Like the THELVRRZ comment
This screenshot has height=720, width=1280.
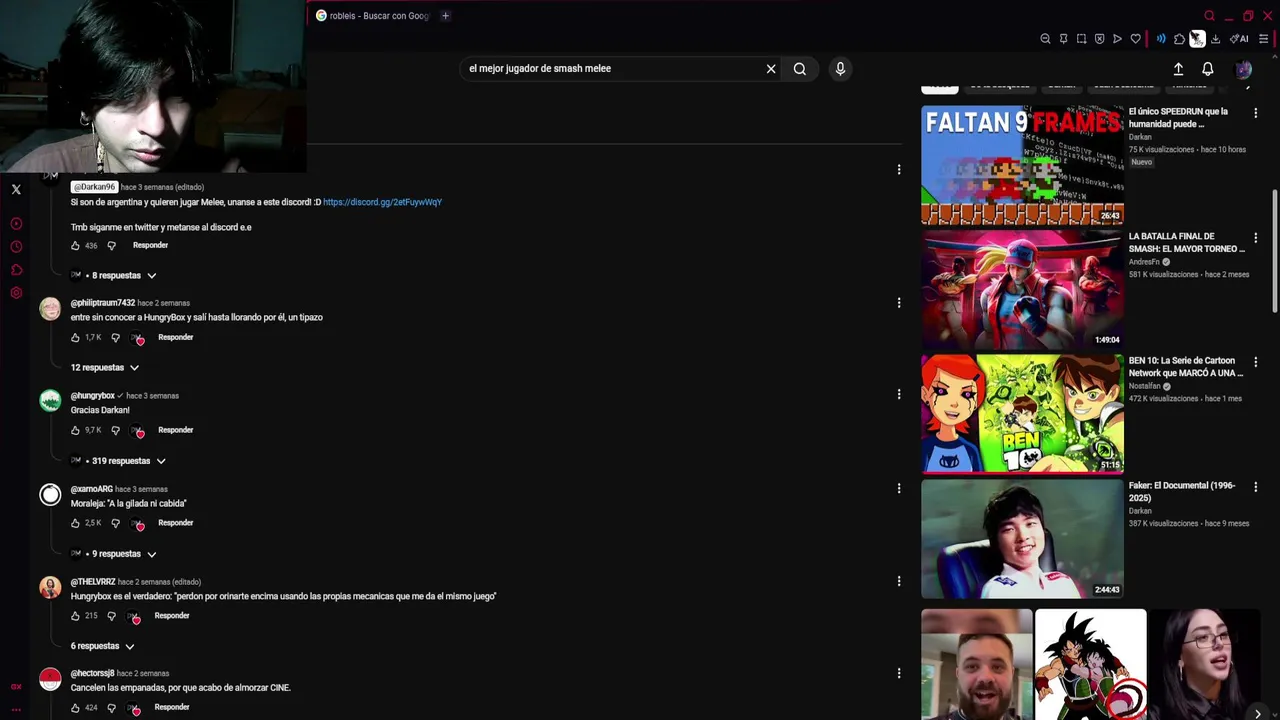click(x=75, y=616)
